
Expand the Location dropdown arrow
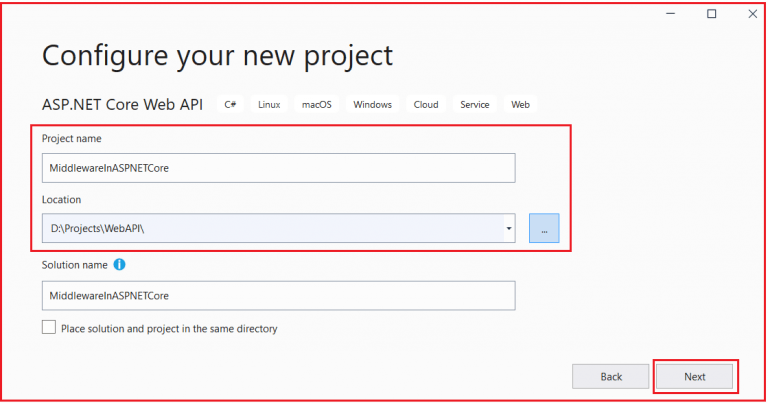coord(509,228)
